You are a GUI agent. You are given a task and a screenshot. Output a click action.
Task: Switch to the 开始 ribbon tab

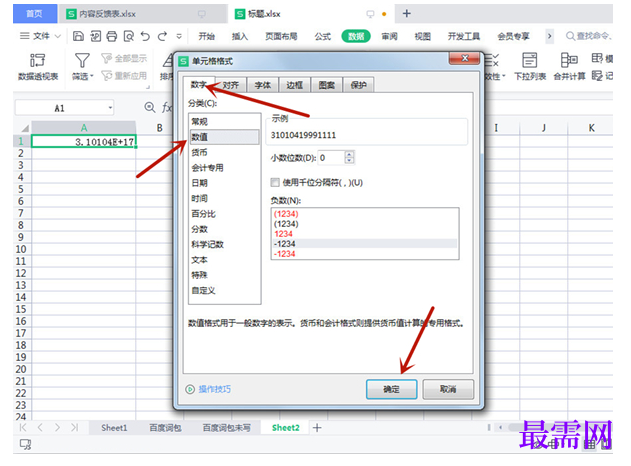206,36
